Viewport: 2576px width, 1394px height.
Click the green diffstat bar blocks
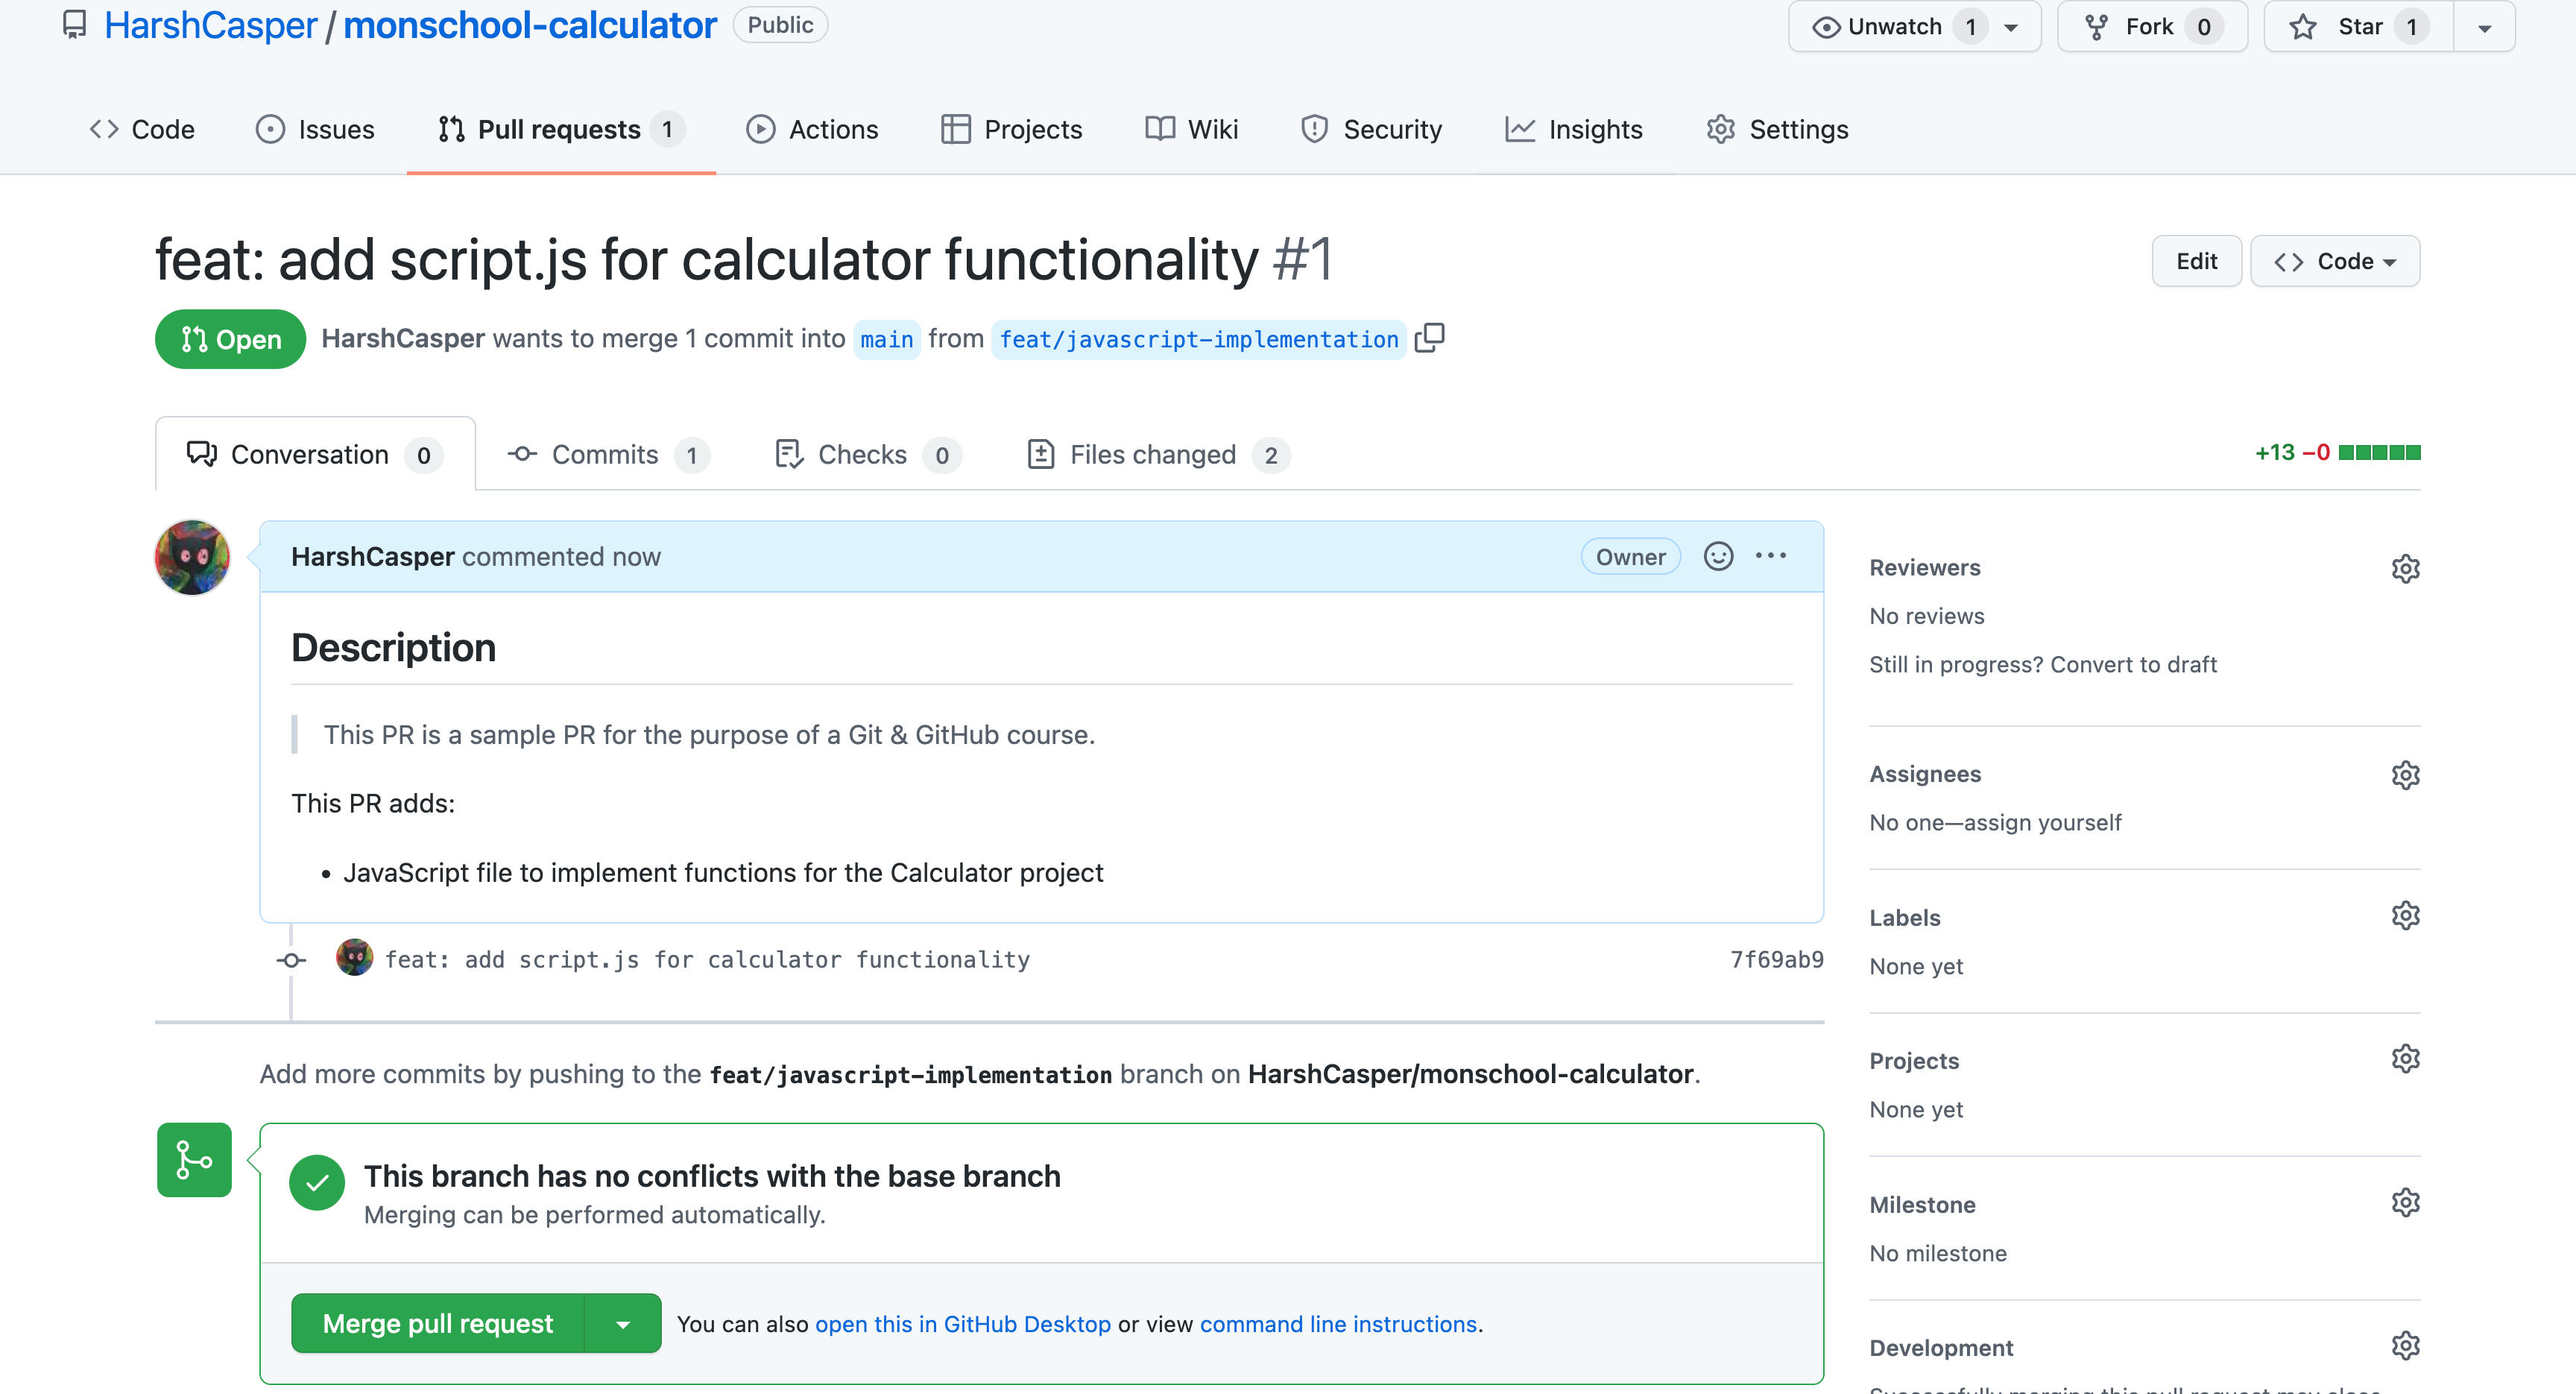(2380, 452)
